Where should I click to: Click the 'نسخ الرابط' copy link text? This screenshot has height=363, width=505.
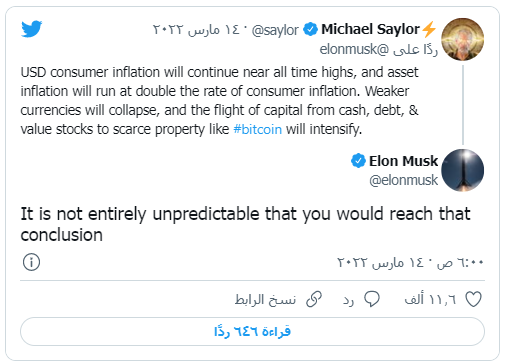click(265, 299)
